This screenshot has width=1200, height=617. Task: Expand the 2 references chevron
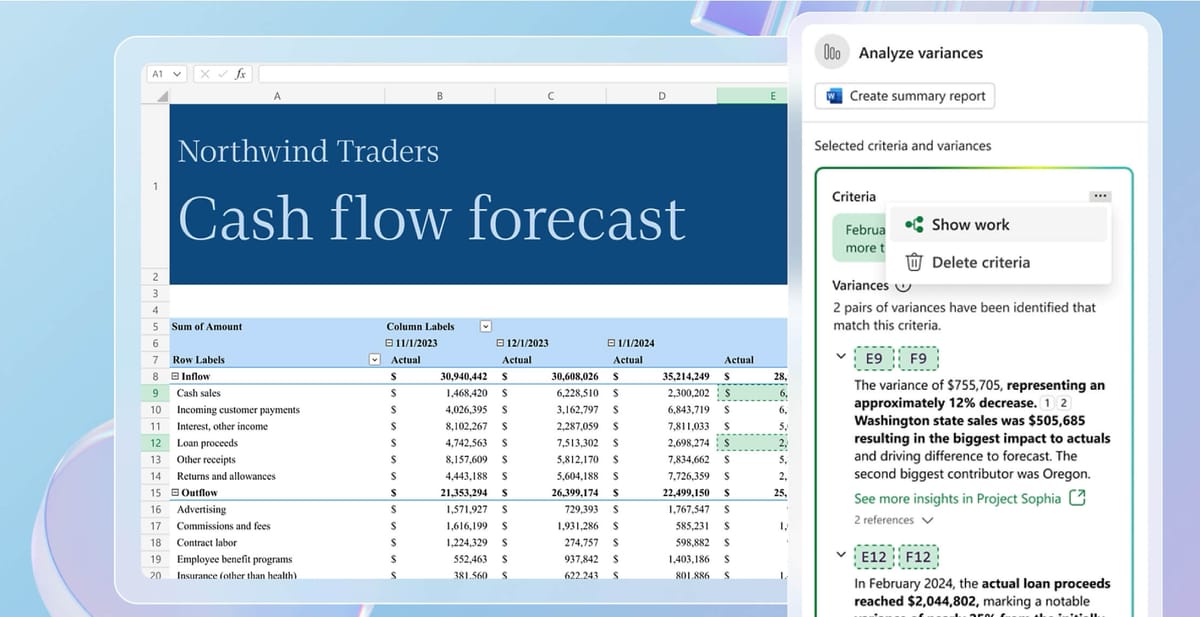927,520
